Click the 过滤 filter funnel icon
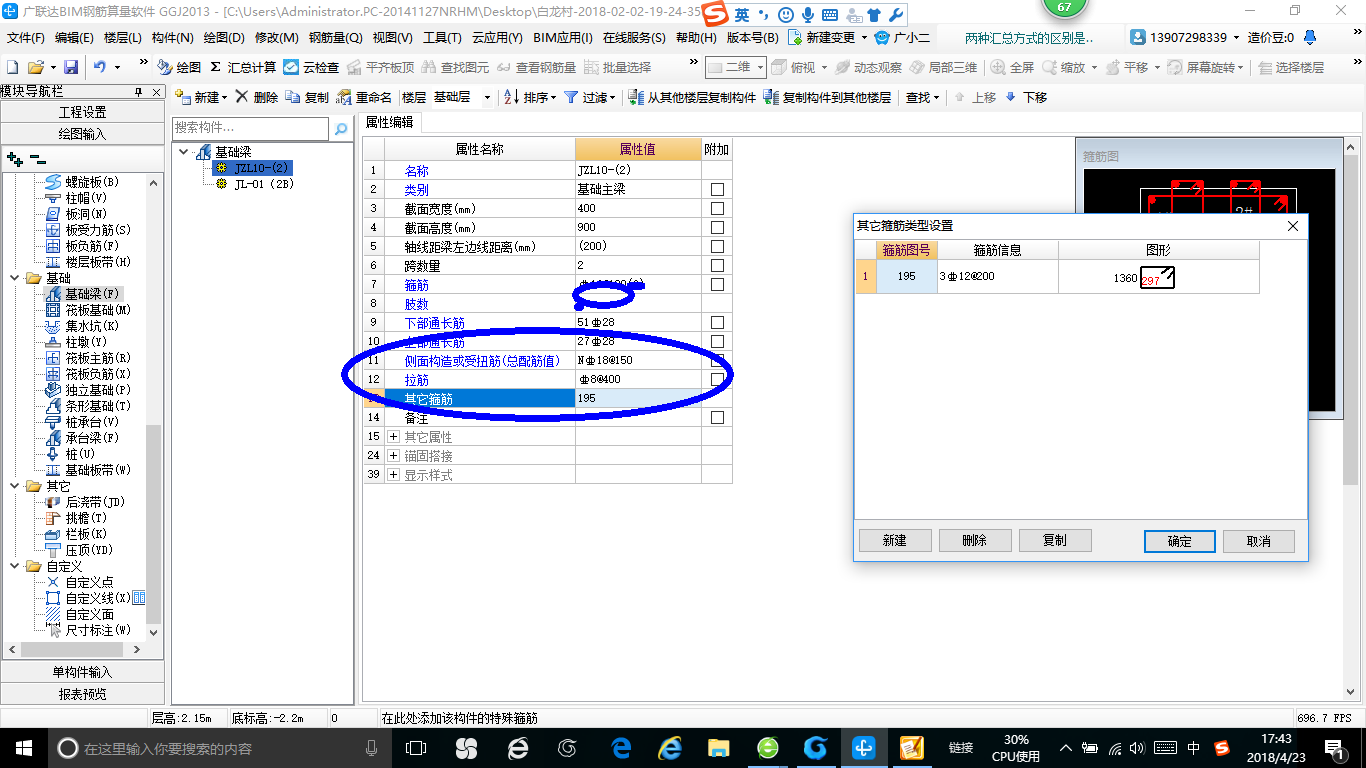1366x768 pixels. coord(571,97)
